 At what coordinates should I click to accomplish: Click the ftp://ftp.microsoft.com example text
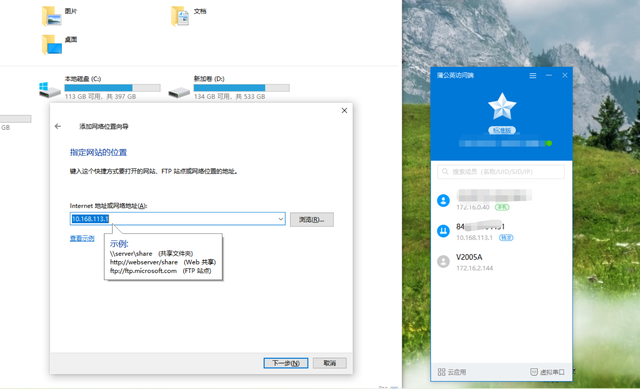pyautogui.click(x=143, y=271)
